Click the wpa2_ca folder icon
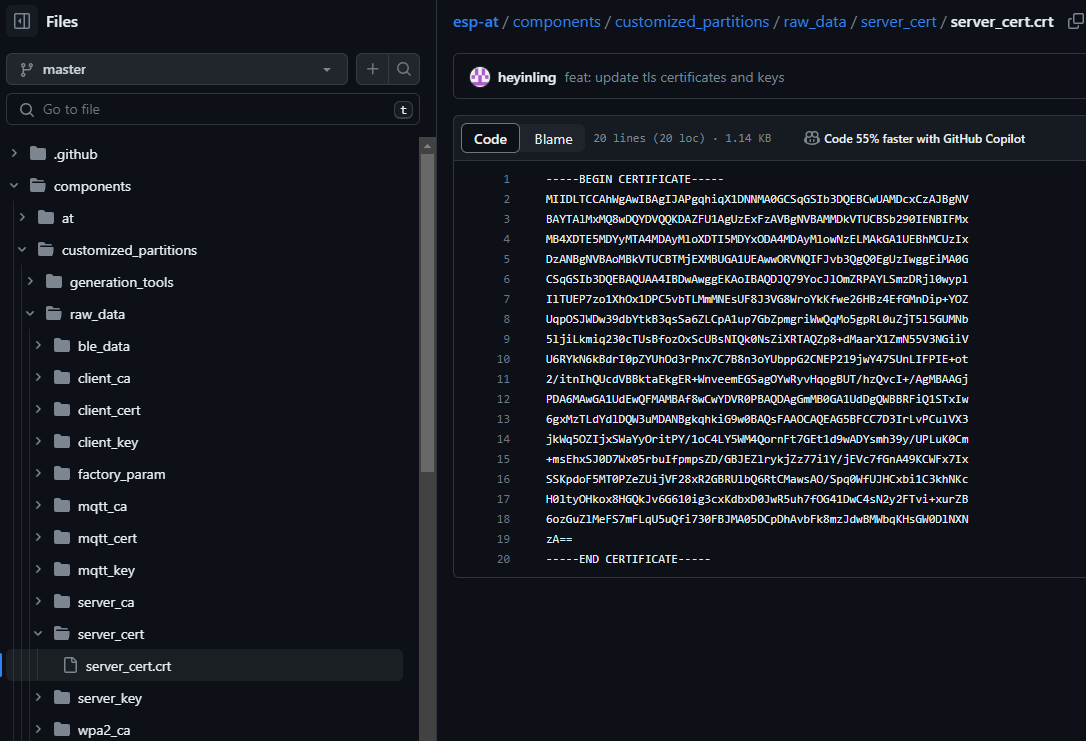1086x741 pixels. [x=62, y=729]
